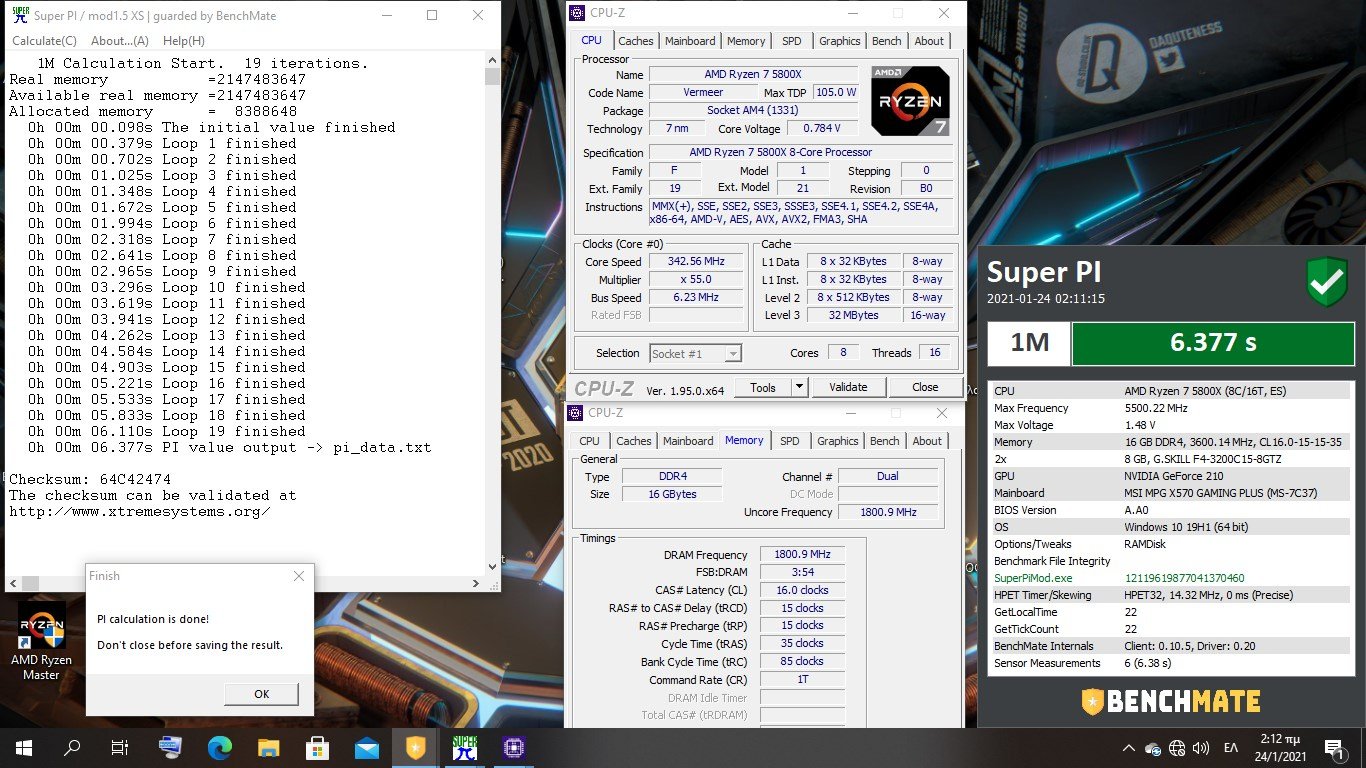Image resolution: width=1366 pixels, height=768 pixels.
Task: Switch to CPU-Z taskbar icon
Action: (x=513, y=747)
